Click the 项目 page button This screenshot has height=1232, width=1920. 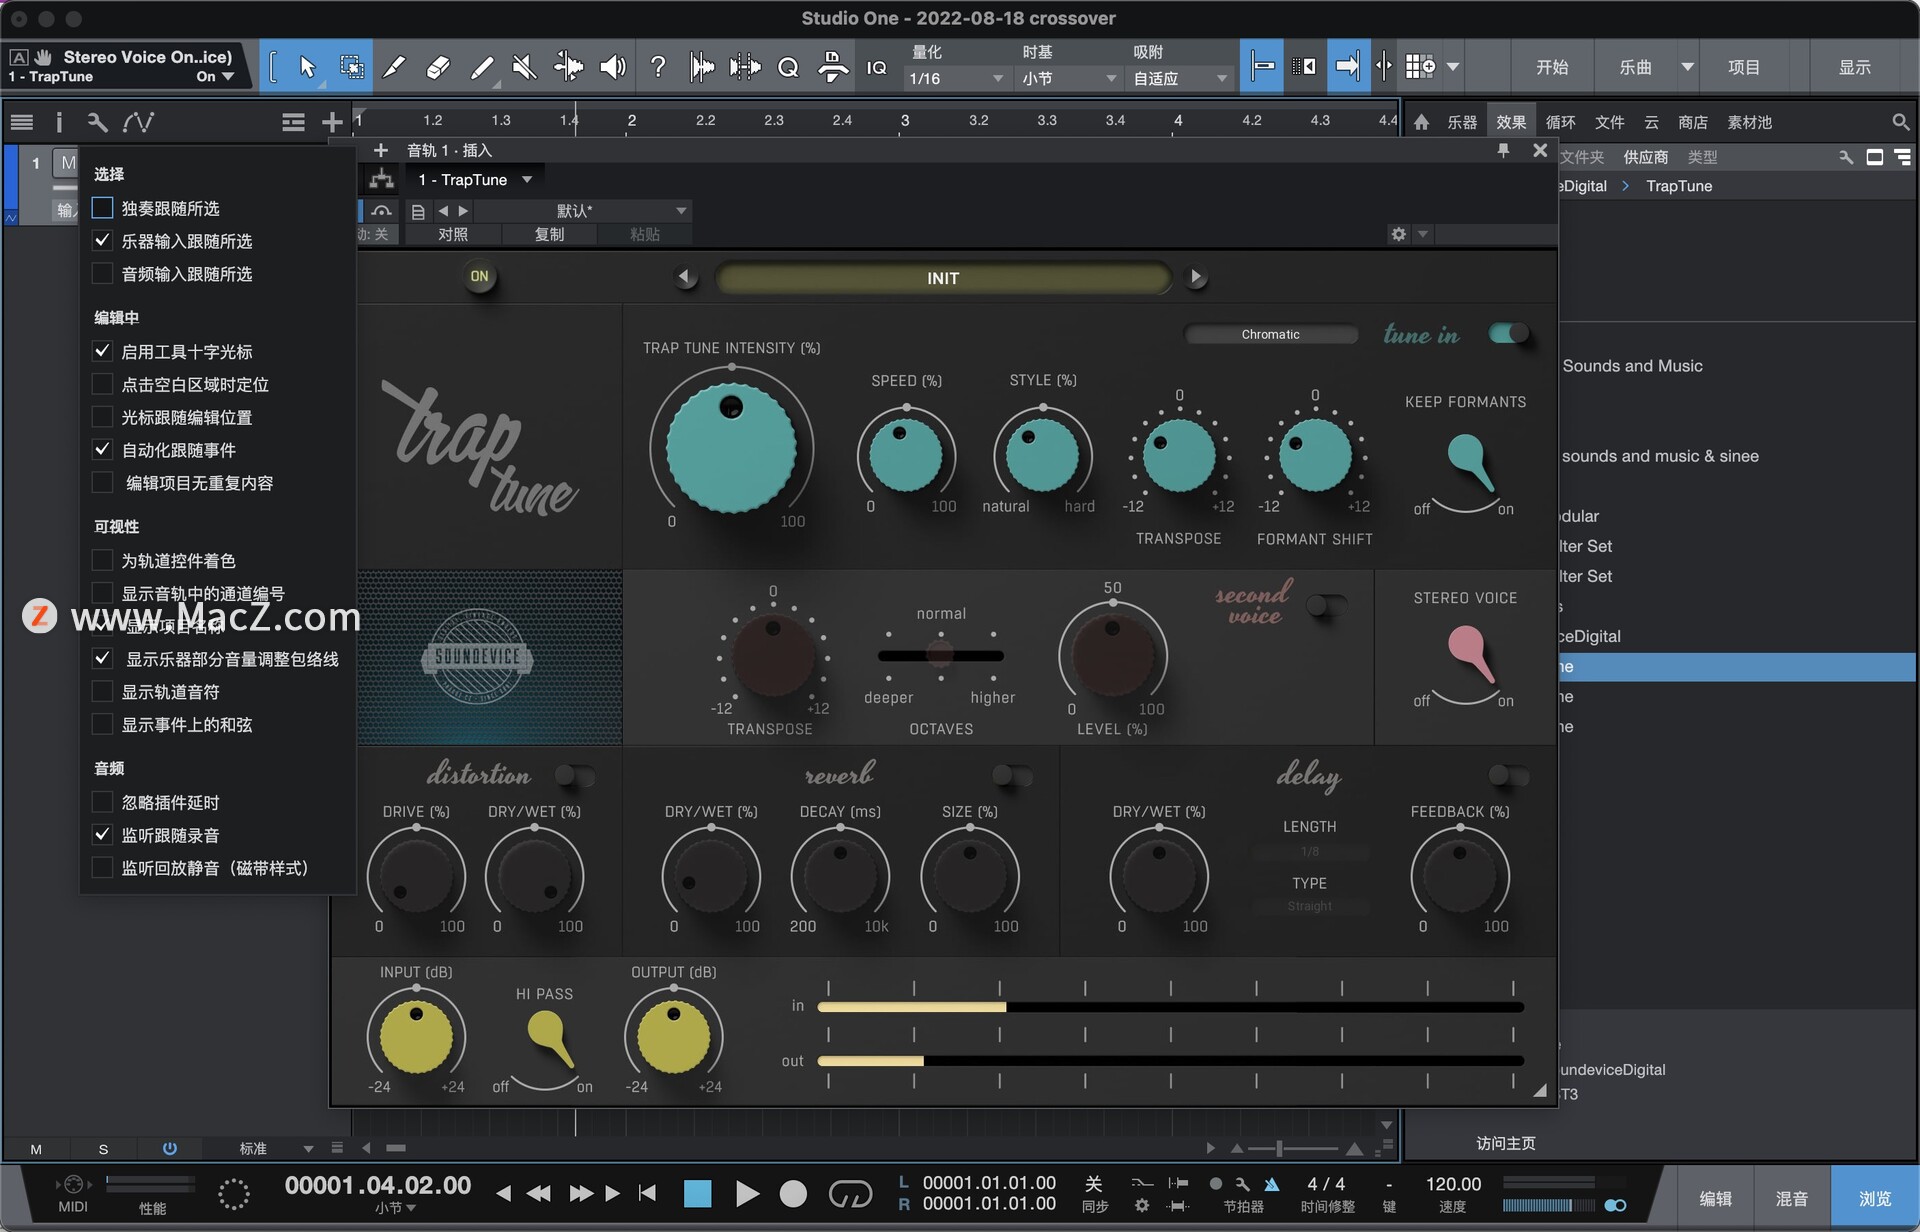coord(1744,67)
